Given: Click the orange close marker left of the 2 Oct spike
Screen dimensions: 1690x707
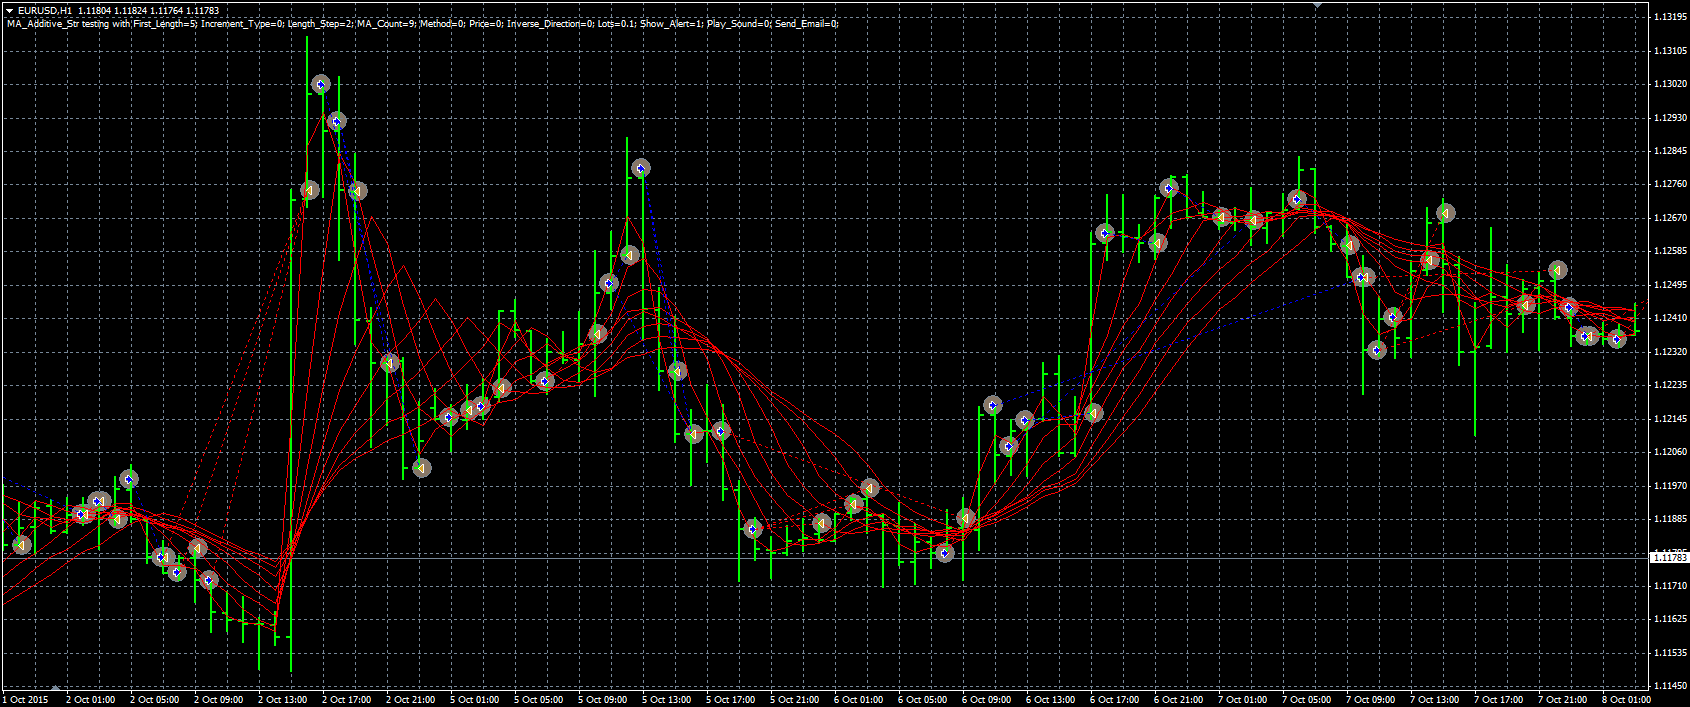Looking at the screenshot, I should [309, 190].
